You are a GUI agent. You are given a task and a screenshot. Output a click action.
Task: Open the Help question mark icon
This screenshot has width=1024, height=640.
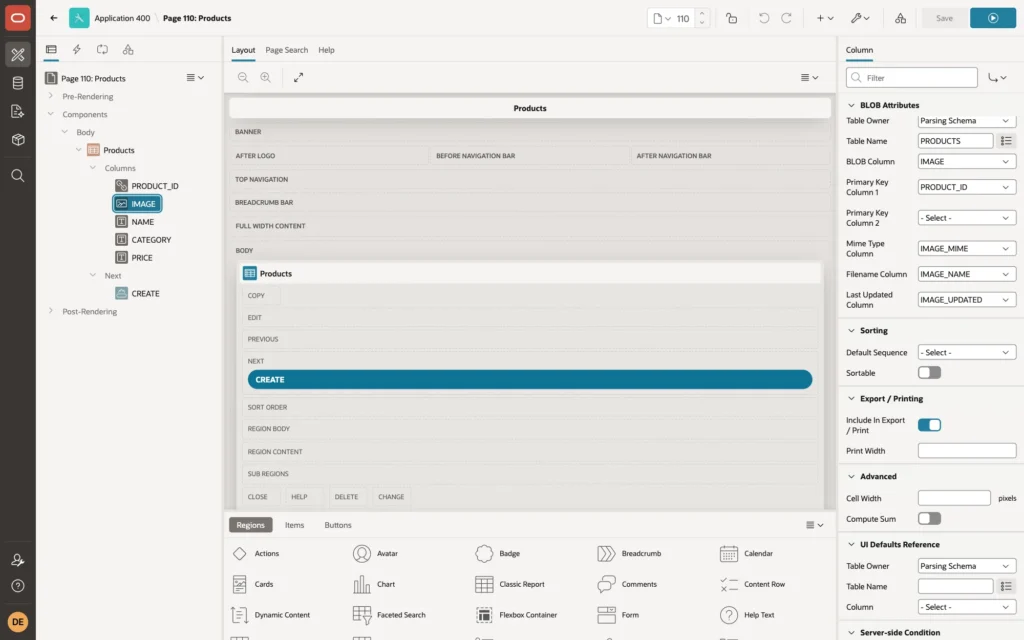coord(18,586)
